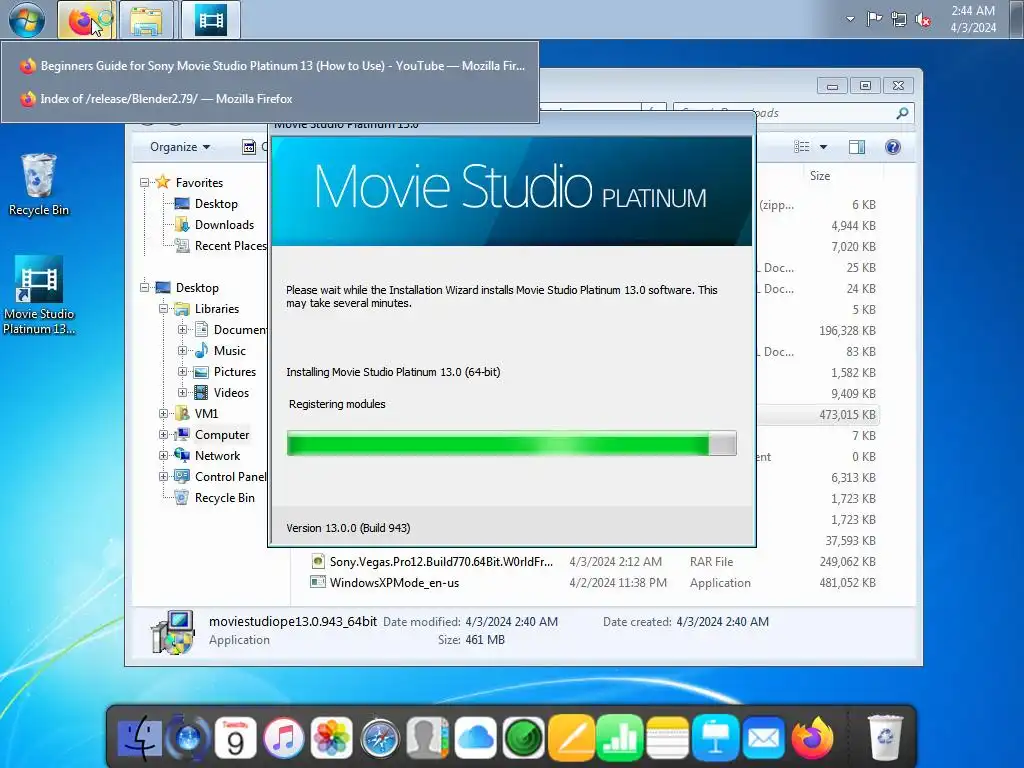Open Contacts in the dock
The height and width of the screenshot is (768, 1024).
(x=427, y=739)
